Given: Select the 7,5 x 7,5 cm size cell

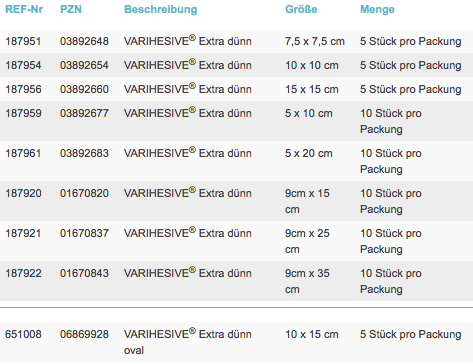Looking at the screenshot, I should 315,41.
